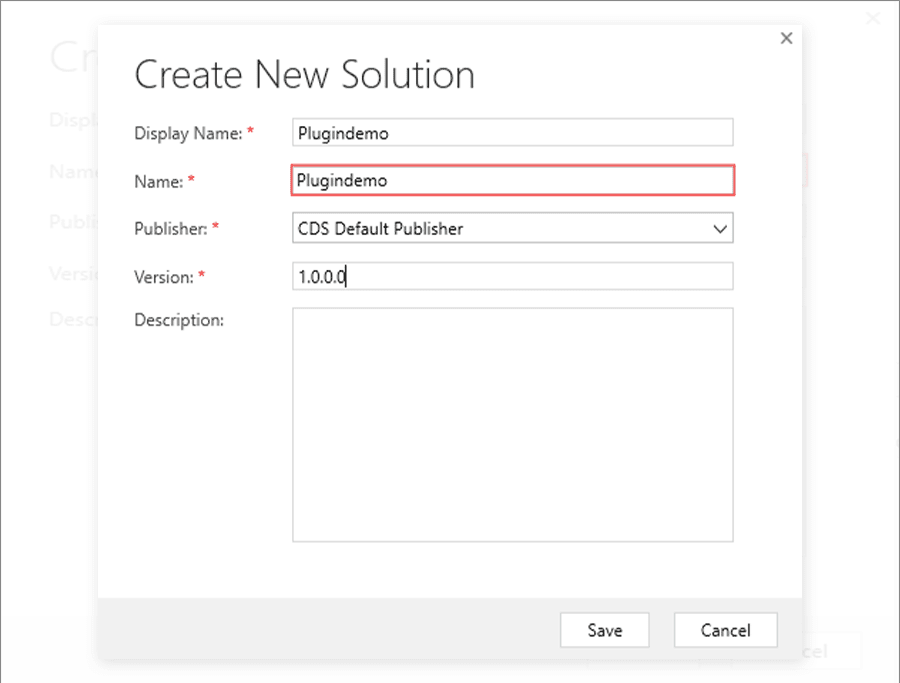Image resolution: width=900 pixels, height=683 pixels.
Task: Click the "Name:" field label
Action: 158,181
